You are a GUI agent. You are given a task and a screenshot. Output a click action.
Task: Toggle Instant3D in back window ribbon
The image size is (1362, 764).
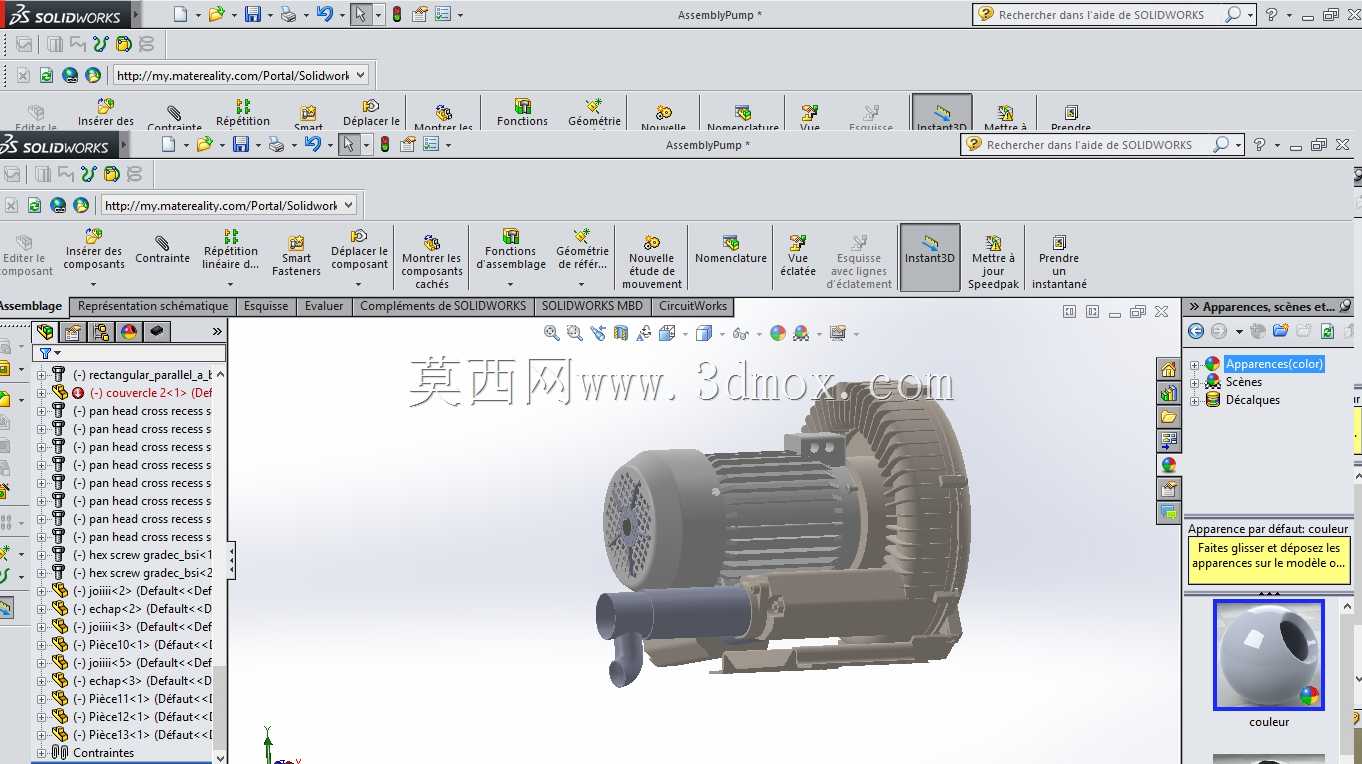(942, 113)
